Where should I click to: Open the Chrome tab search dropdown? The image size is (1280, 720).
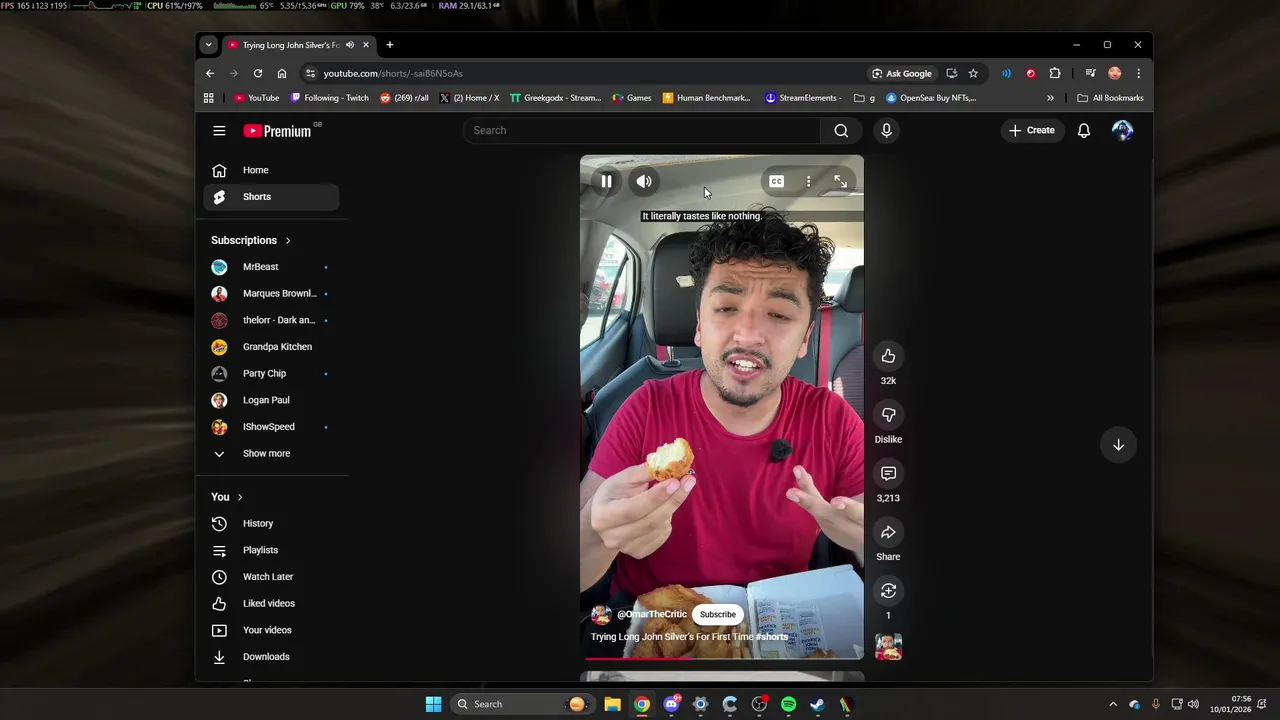click(208, 45)
